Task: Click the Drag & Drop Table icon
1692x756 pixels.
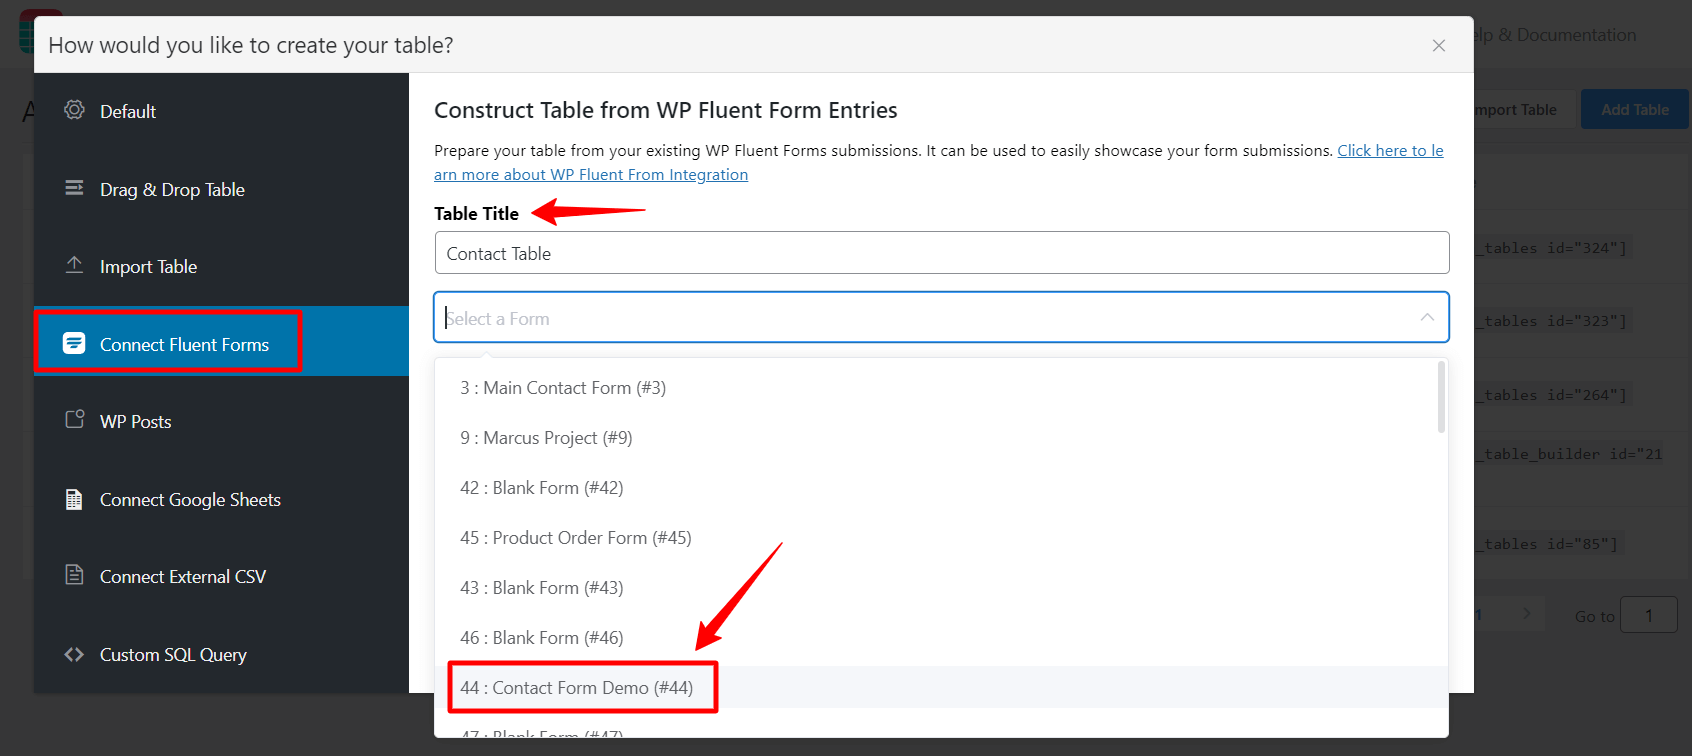Action: click(74, 188)
